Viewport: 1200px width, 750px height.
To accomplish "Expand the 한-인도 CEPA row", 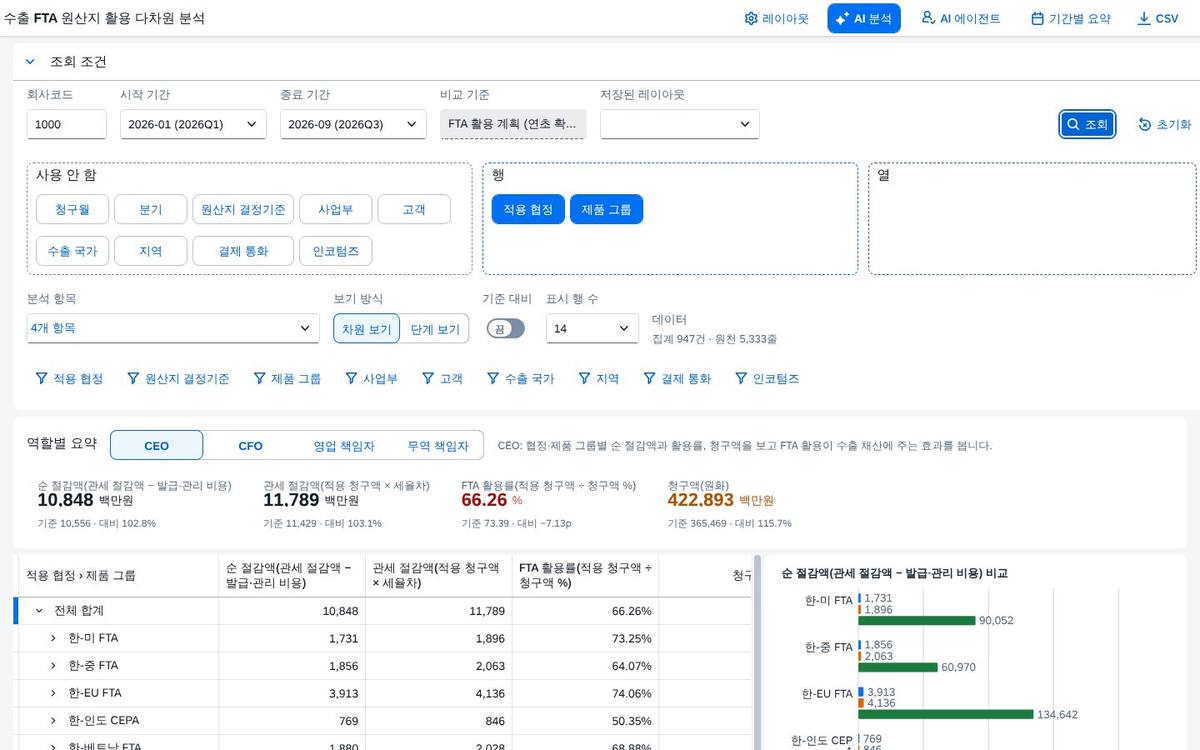I will [54, 720].
